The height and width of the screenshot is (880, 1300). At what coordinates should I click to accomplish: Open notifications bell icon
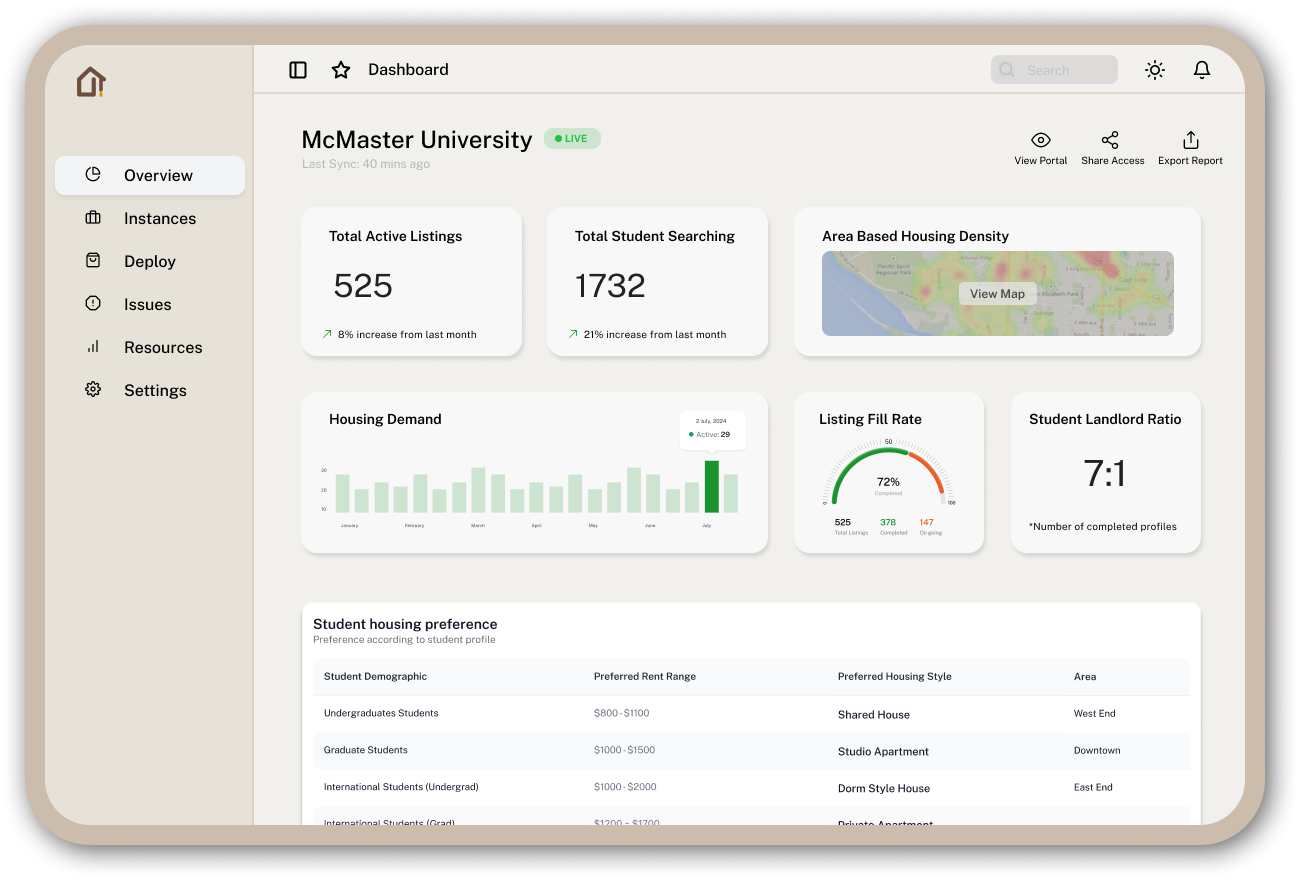[x=1202, y=70]
